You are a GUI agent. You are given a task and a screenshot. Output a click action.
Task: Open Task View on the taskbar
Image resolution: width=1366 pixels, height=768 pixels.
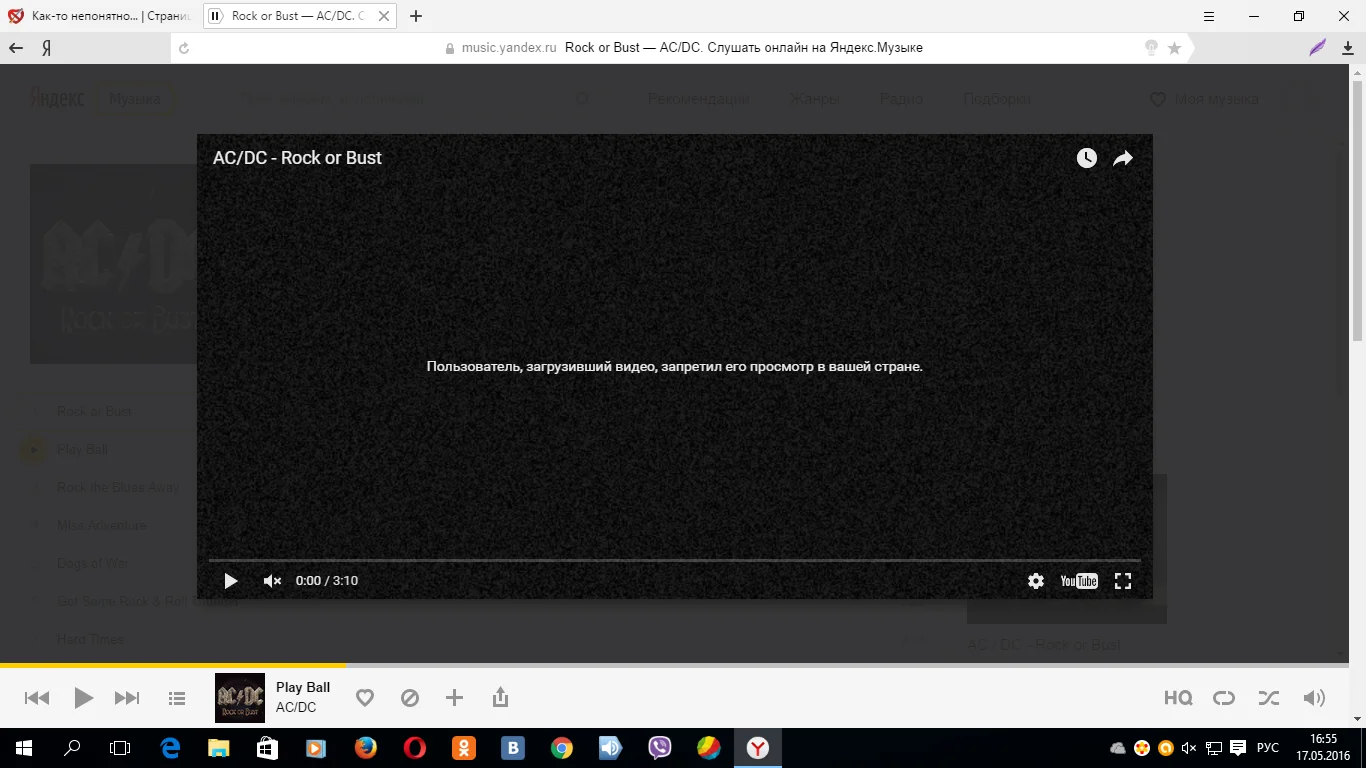coord(120,748)
